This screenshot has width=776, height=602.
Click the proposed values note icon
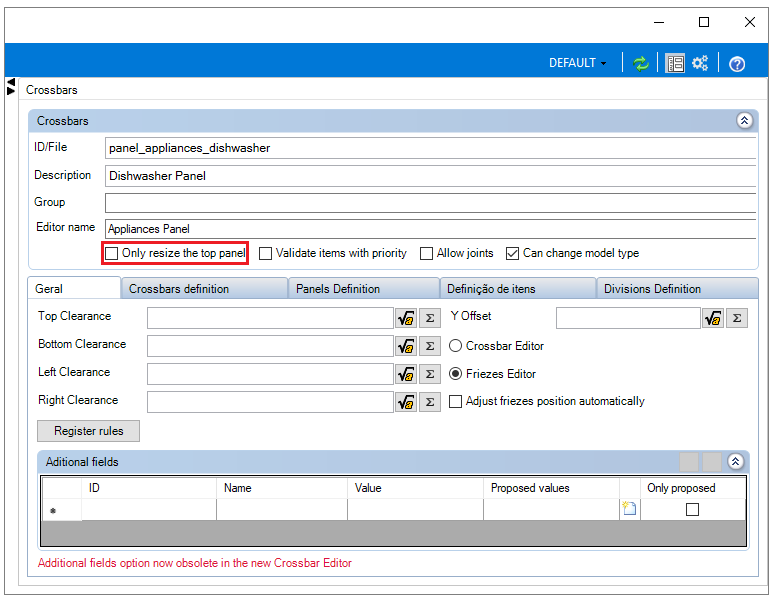tap(630, 508)
